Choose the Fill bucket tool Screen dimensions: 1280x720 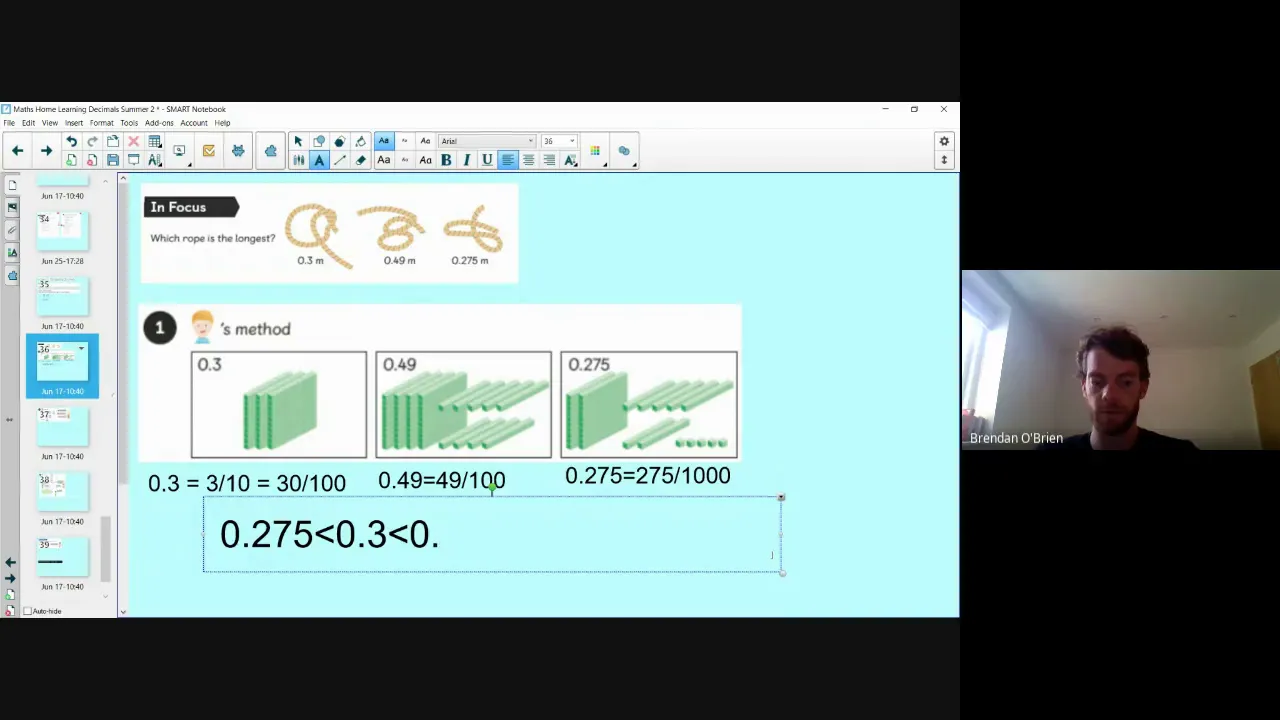click(x=361, y=141)
